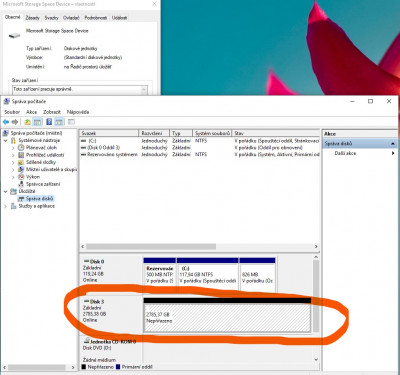The height and width of the screenshot is (375, 400).
Task: Click the Up one level folder icon
Action: click(27, 122)
